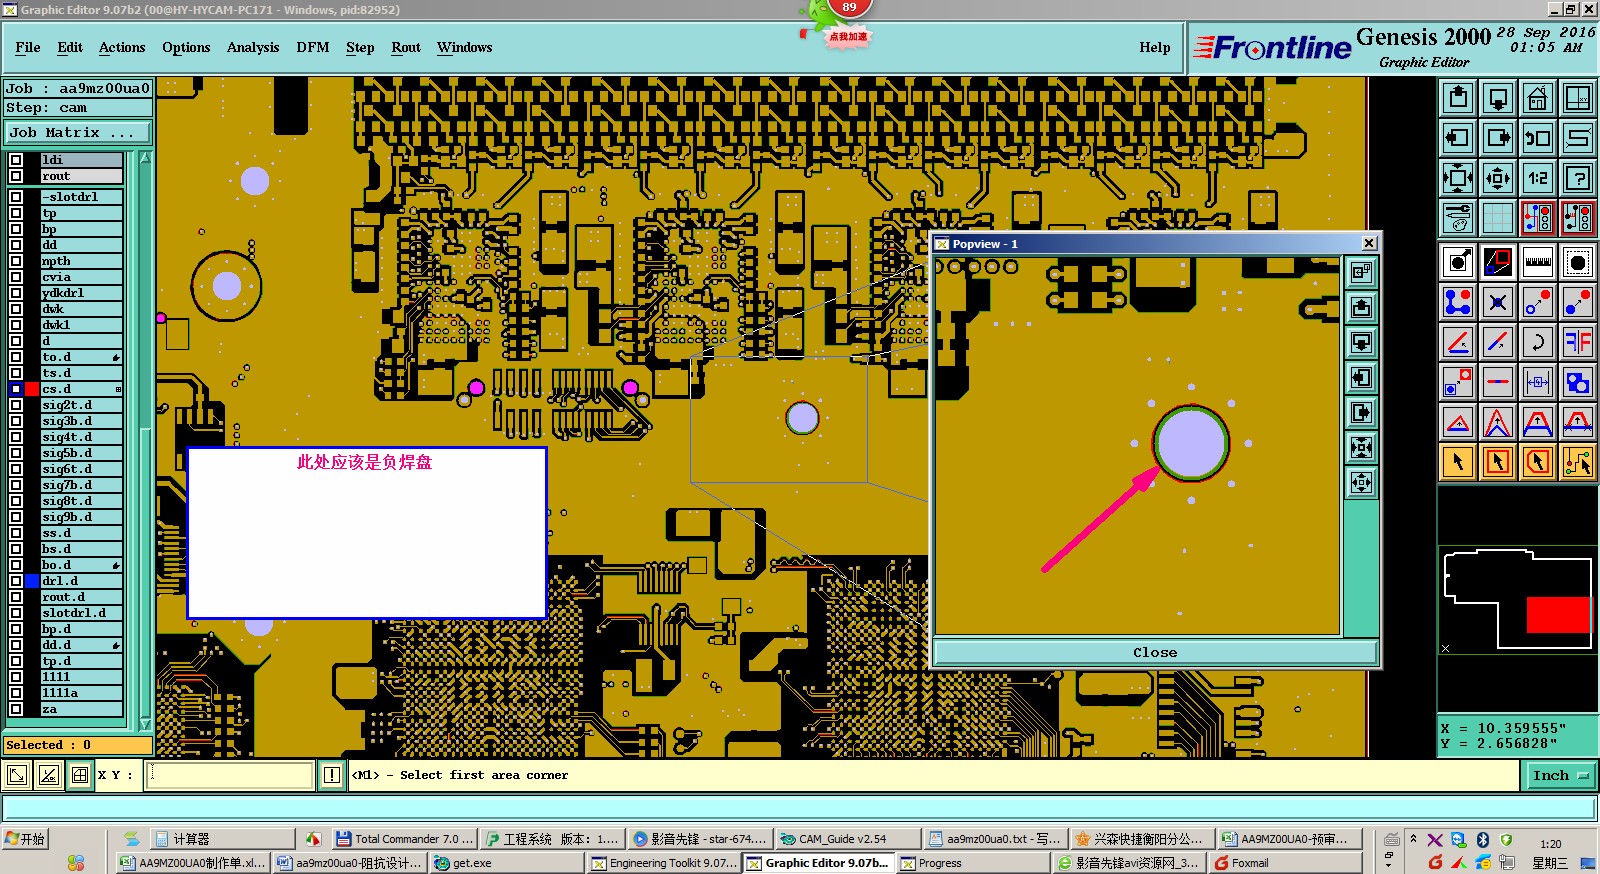Open the Analysis menu
Screen dimensions: 1600x874
253,47
